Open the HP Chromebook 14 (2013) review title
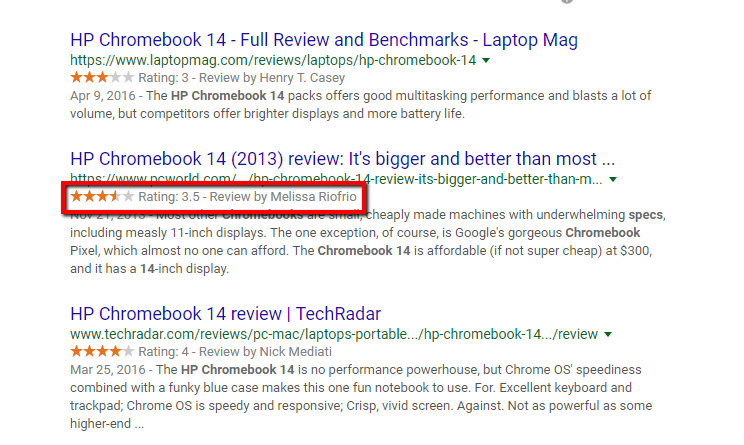This screenshot has height=445, width=744. (x=342, y=159)
